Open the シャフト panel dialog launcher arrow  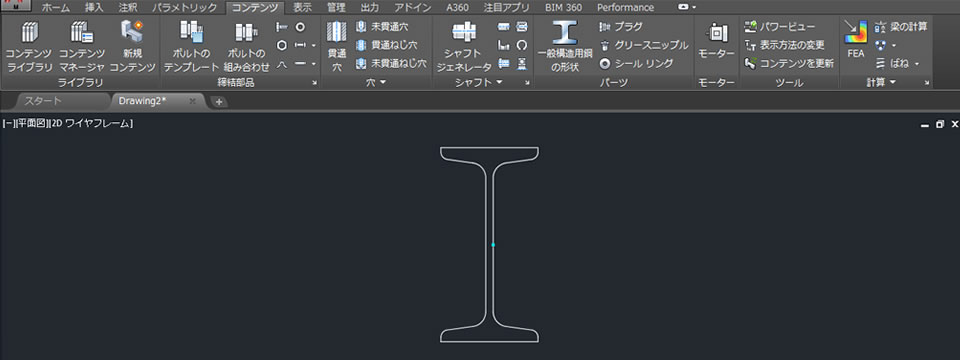pos(527,83)
